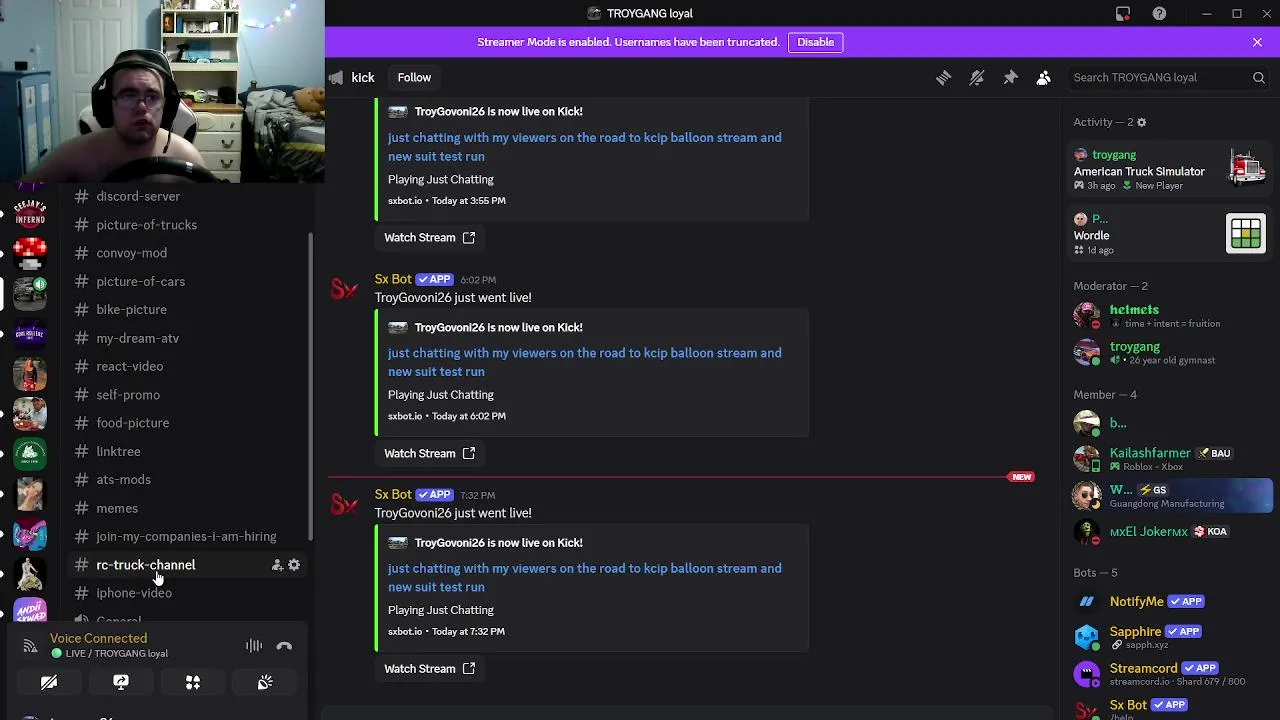Toggle channel notification bell mute
Image resolution: width=1280 pixels, height=720 pixels.
(977, 78)
